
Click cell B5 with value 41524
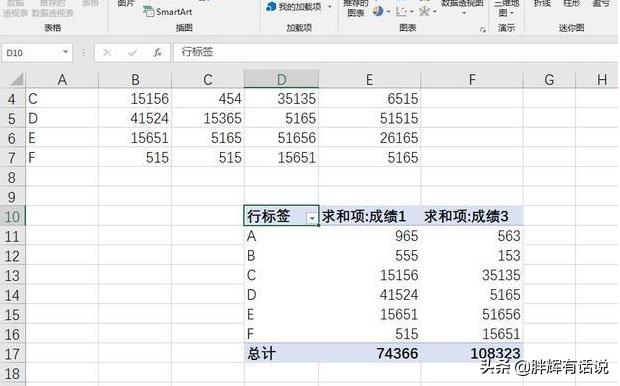tap(135, 118)
